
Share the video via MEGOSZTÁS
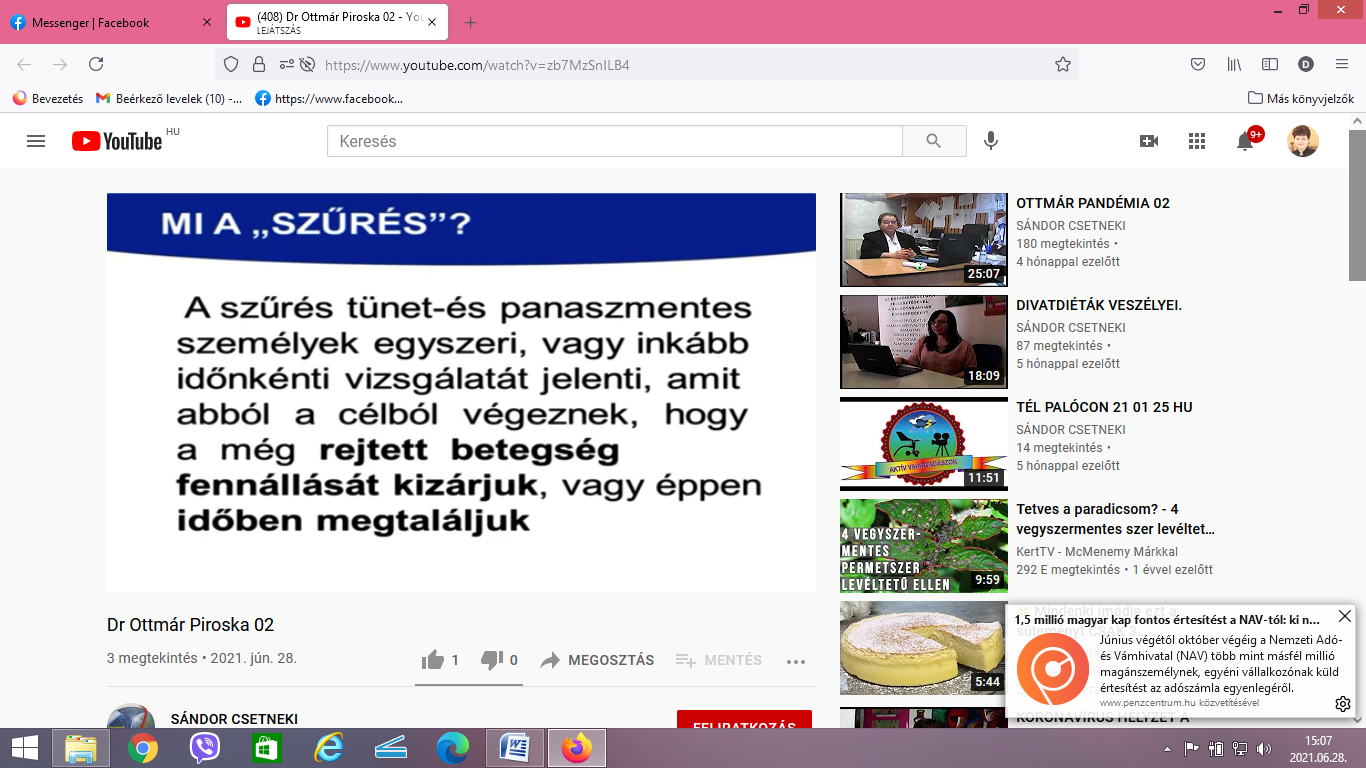point(597,660)
